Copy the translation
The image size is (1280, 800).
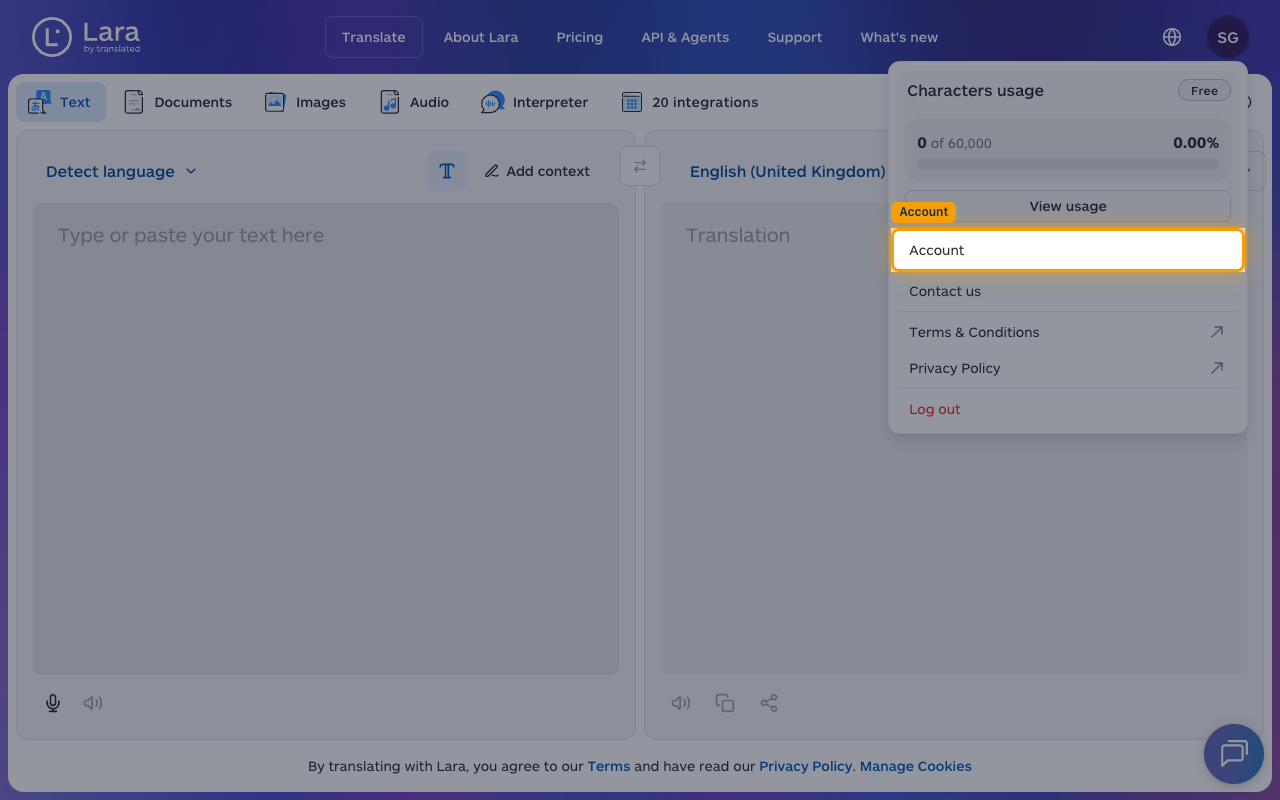pyautogui.click(x=725, y=703)
